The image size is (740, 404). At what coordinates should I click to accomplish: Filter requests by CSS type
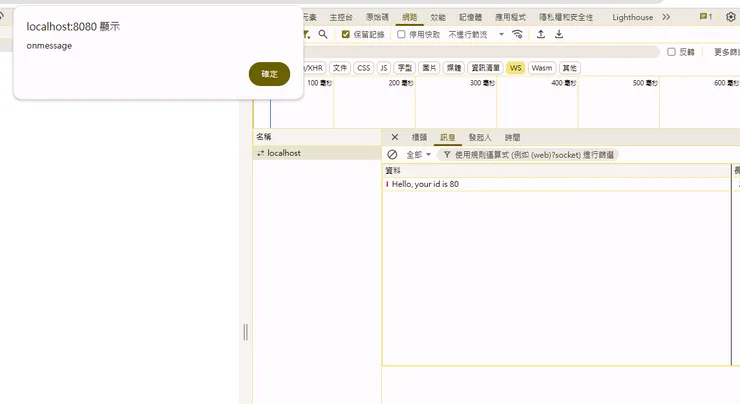tap(363, 68)
